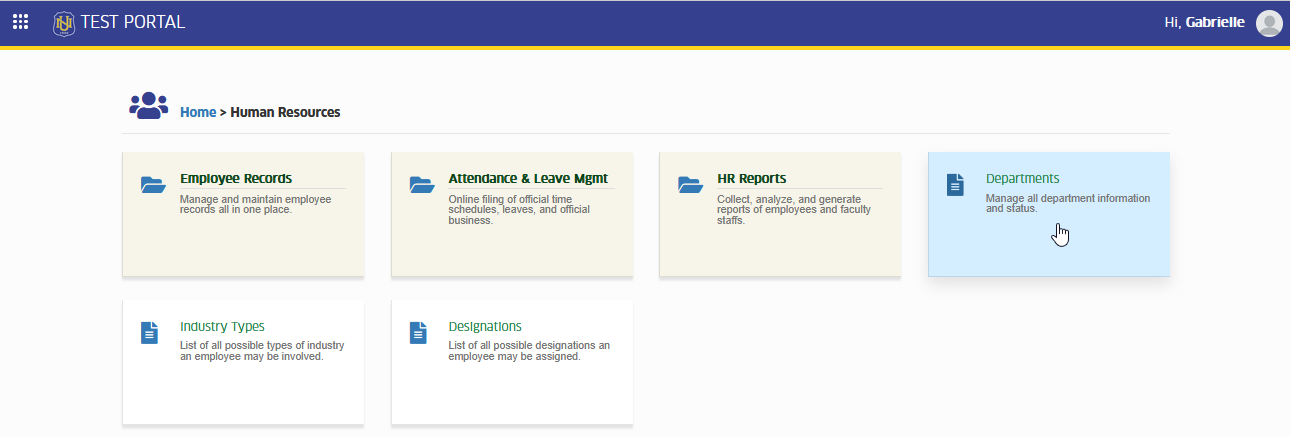Open Attendance & Leave Mgmt title
The image size is (1290, 437).
point(528,178)
